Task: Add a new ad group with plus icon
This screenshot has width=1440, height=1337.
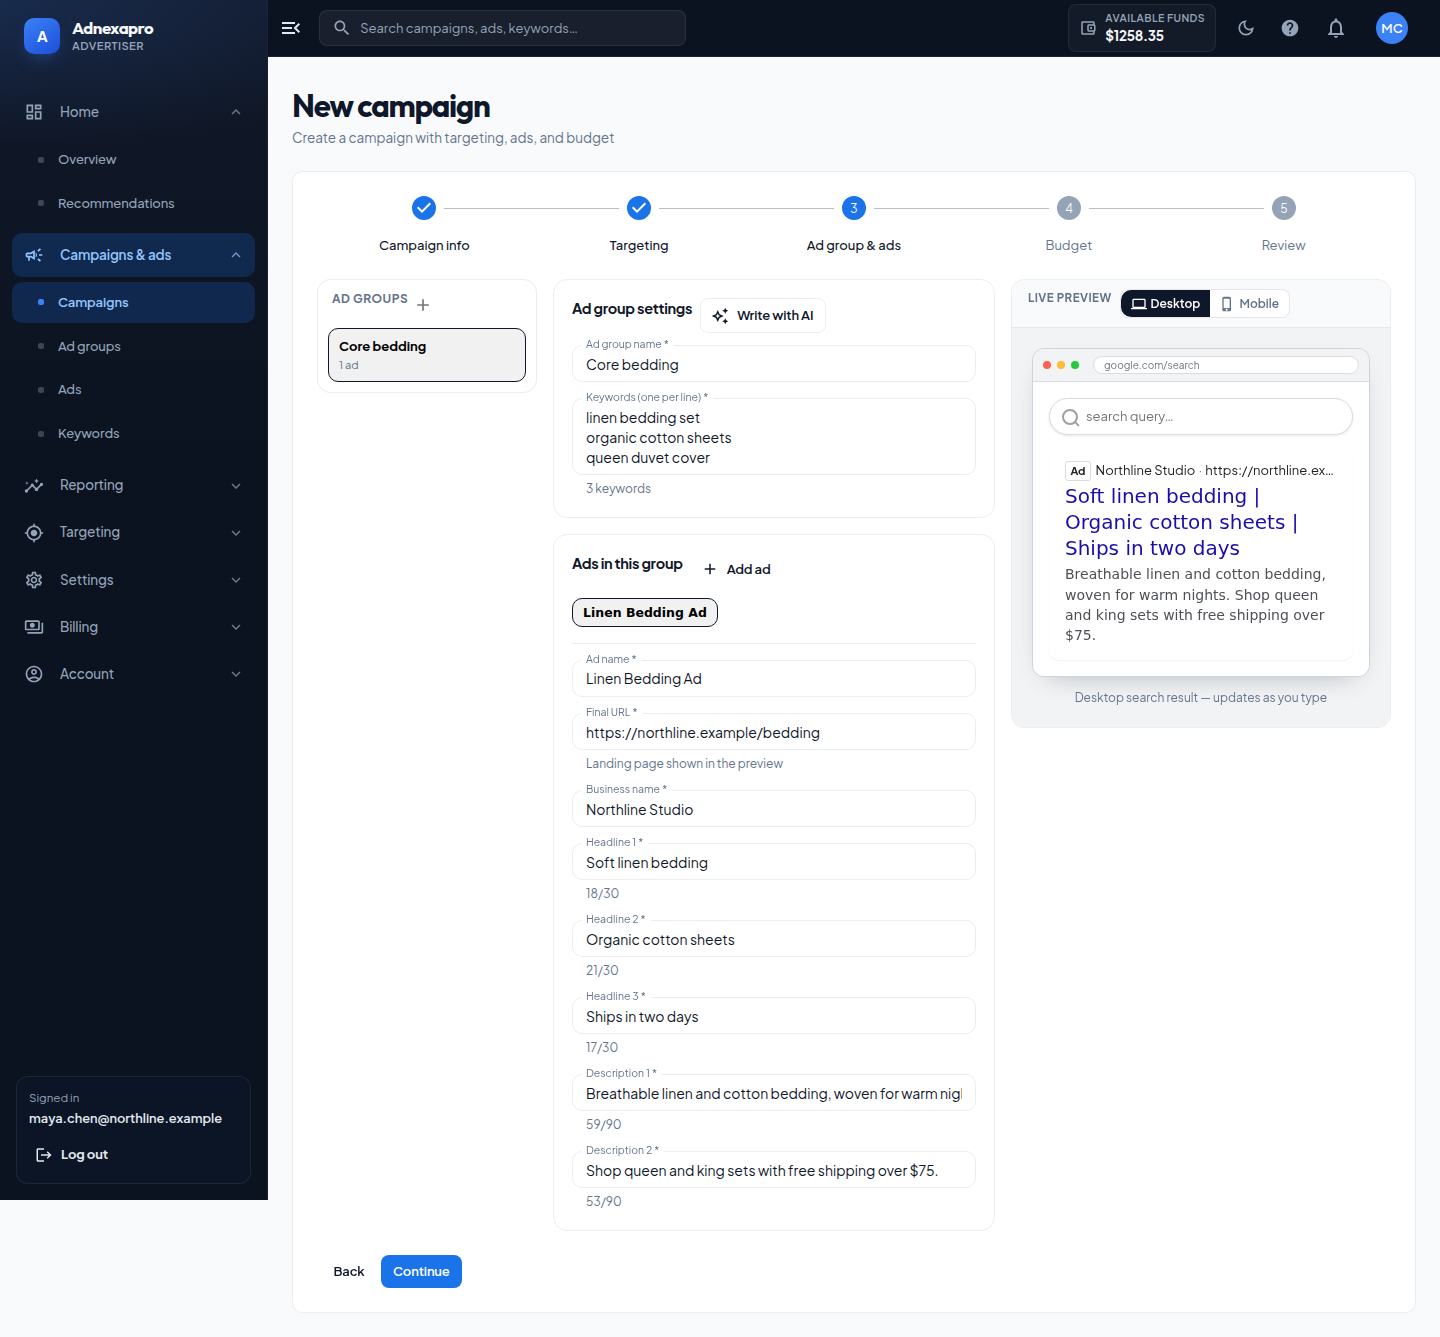Action: click(x=423, y=305)
